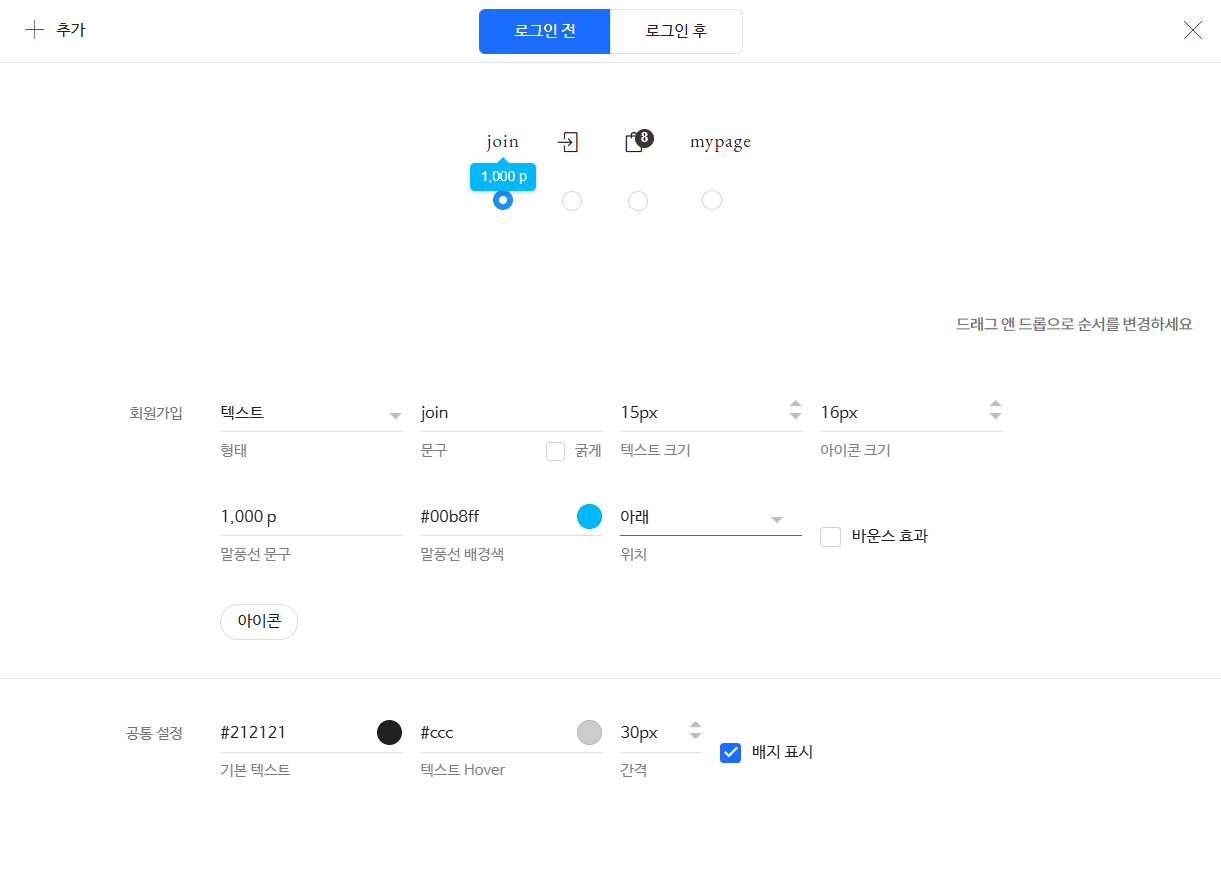Switch to the 로그인 후 tab
Screen dimensions: 1221x882
tap(676, 31)
